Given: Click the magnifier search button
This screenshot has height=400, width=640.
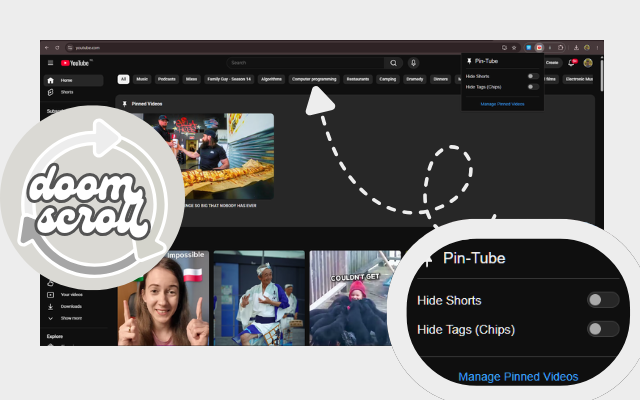Looking at the screenshot, I should (x=393, y=63).
